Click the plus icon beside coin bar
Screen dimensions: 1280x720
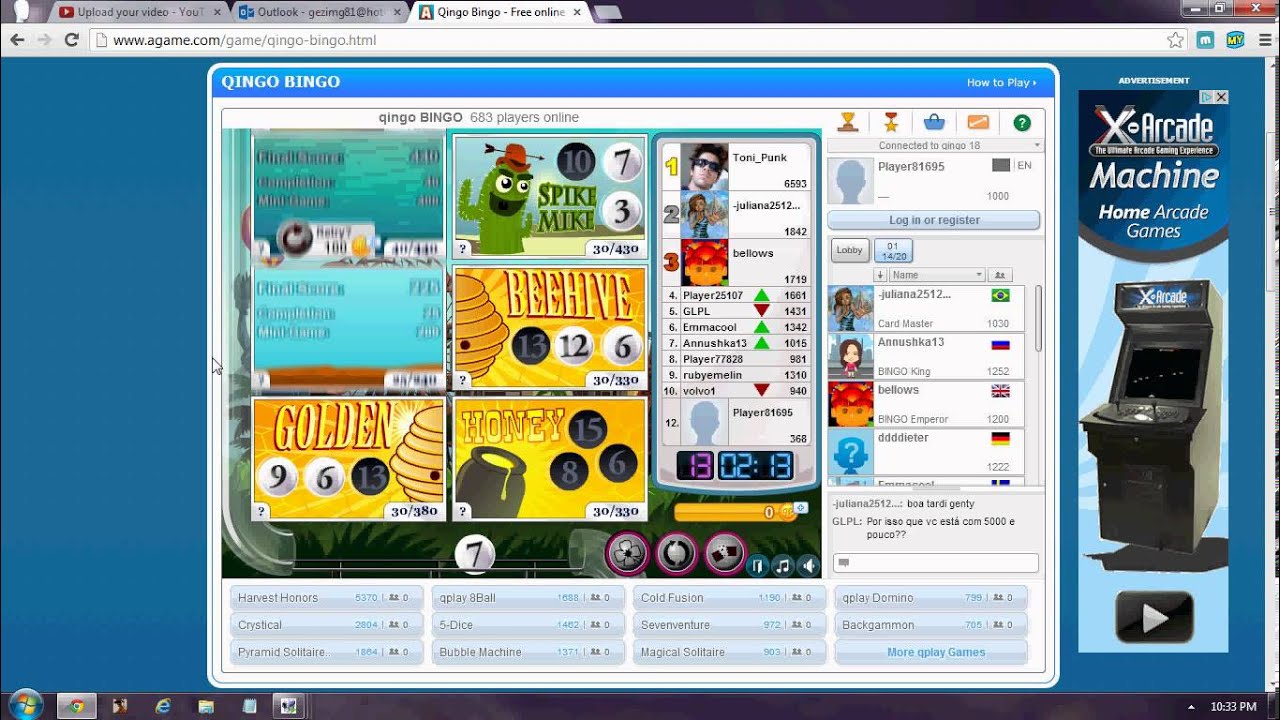(800, 508)
